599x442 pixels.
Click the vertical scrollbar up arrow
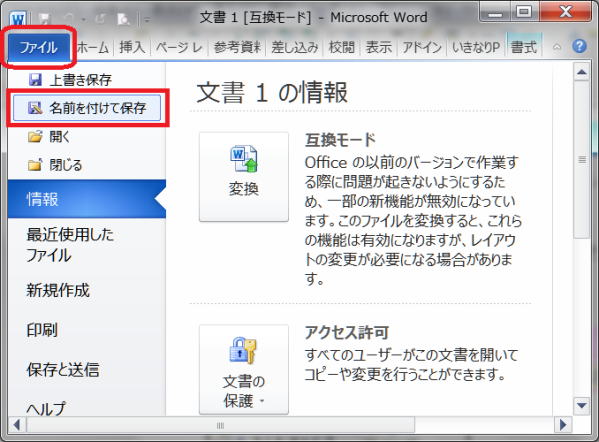coord(582,72)
